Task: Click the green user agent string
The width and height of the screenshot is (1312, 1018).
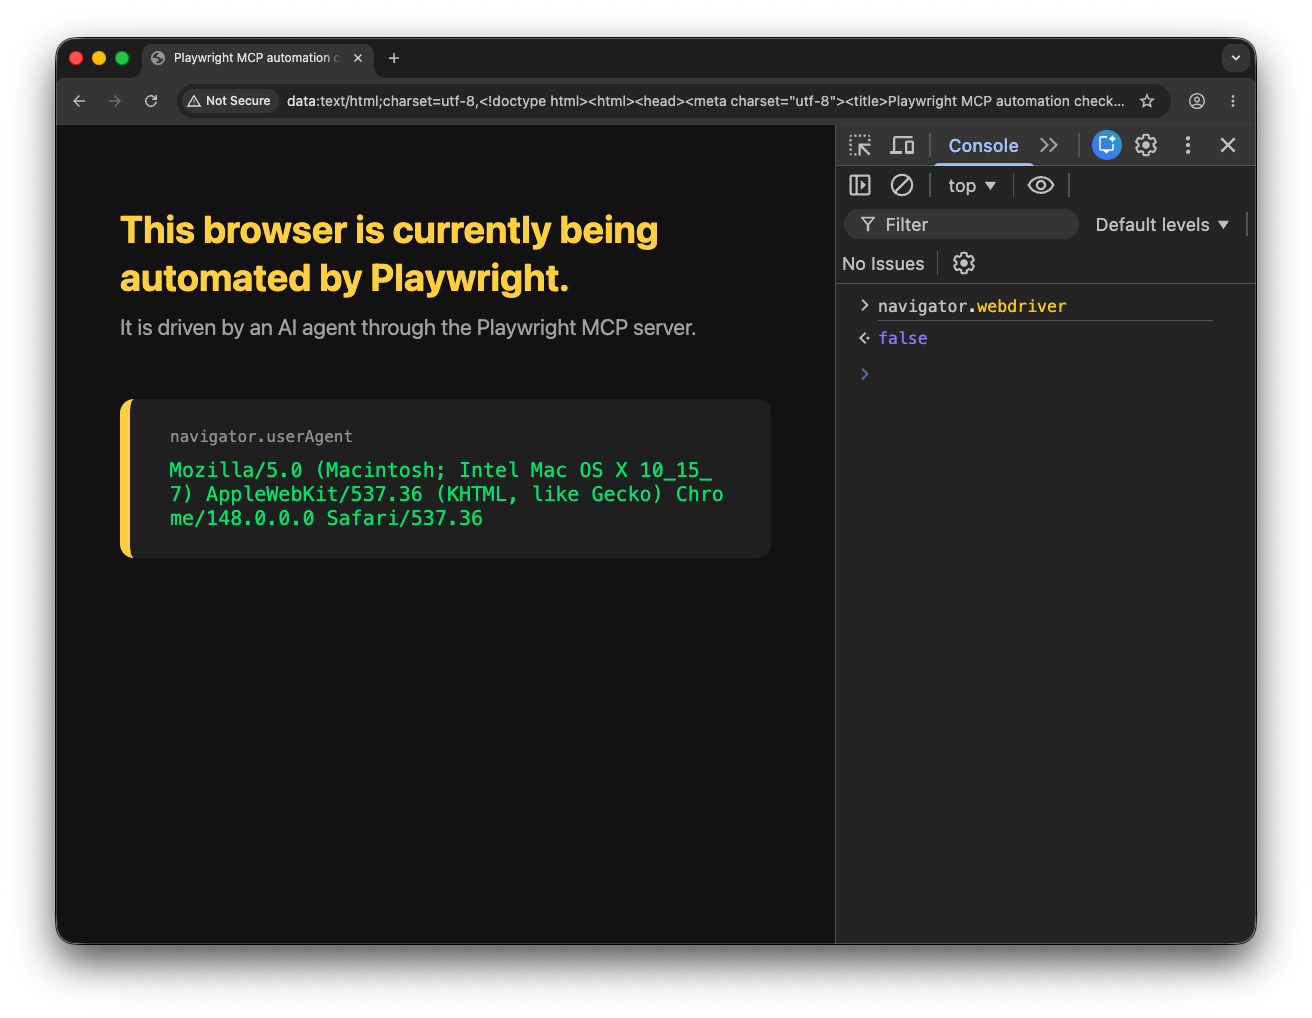Action: [x=446, y=494]
